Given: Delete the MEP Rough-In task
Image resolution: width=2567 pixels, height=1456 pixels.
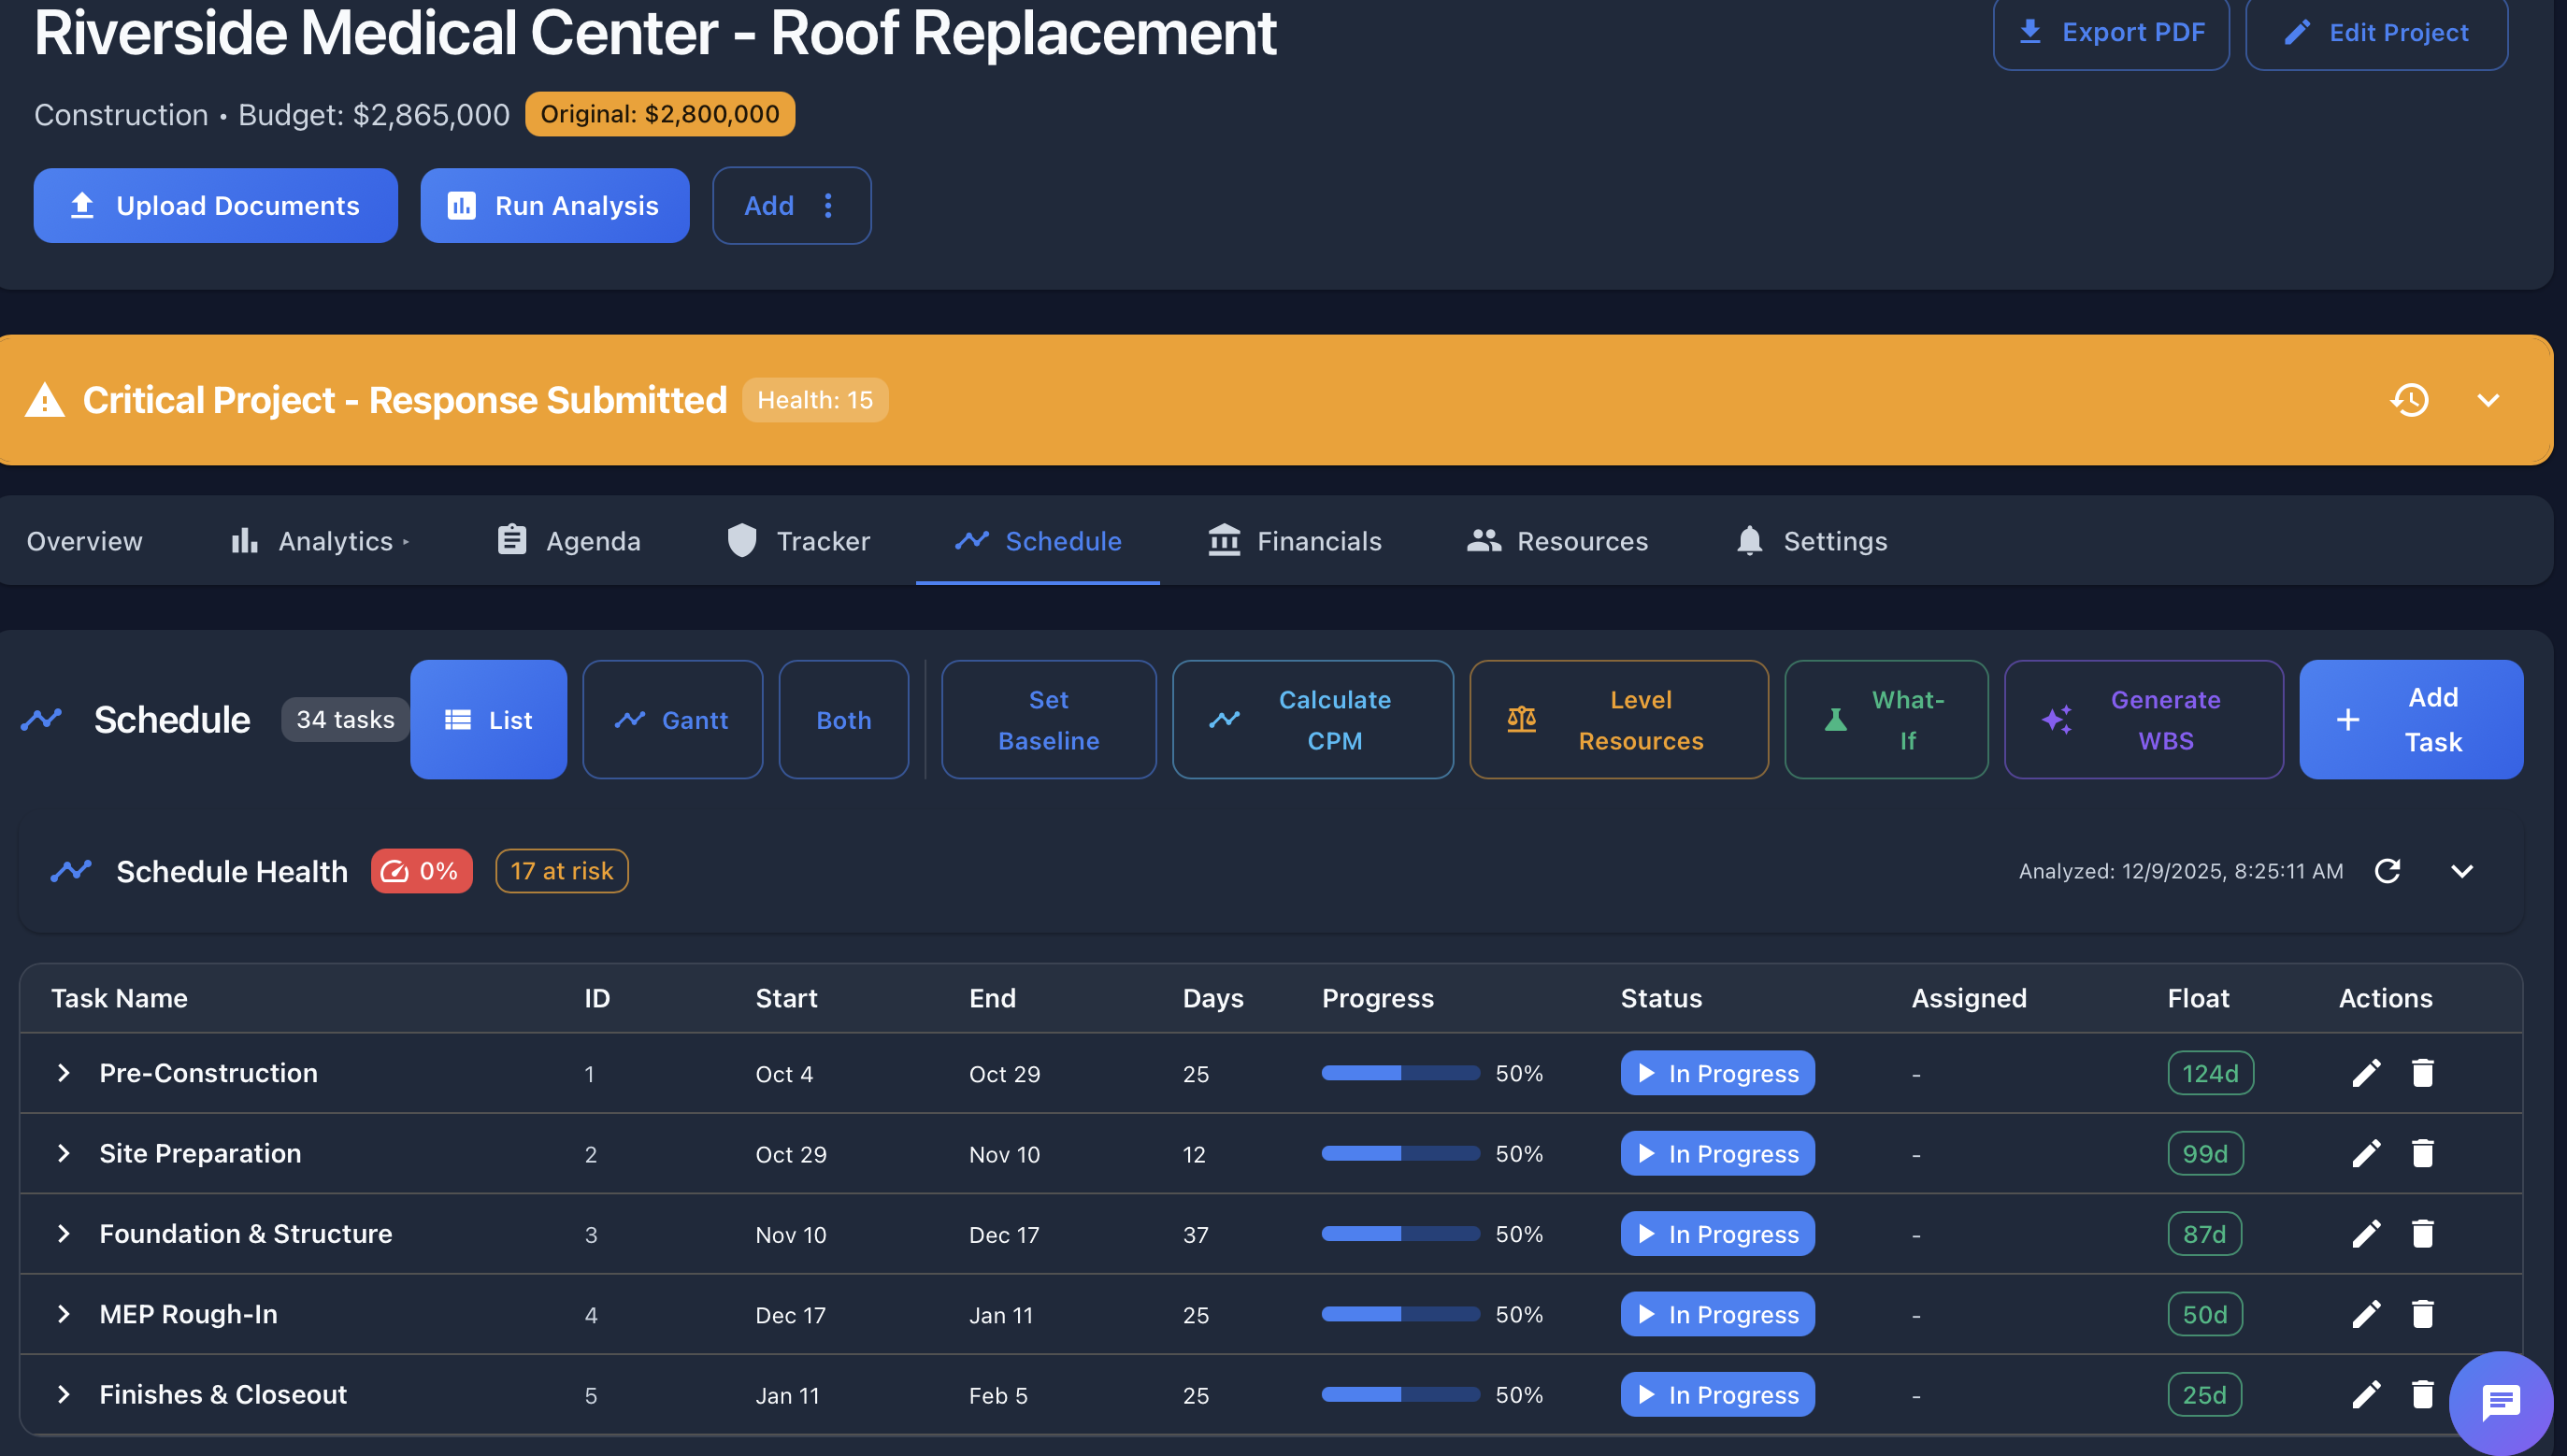Looking at the screenshot, I should (x=2423, y=1314).
